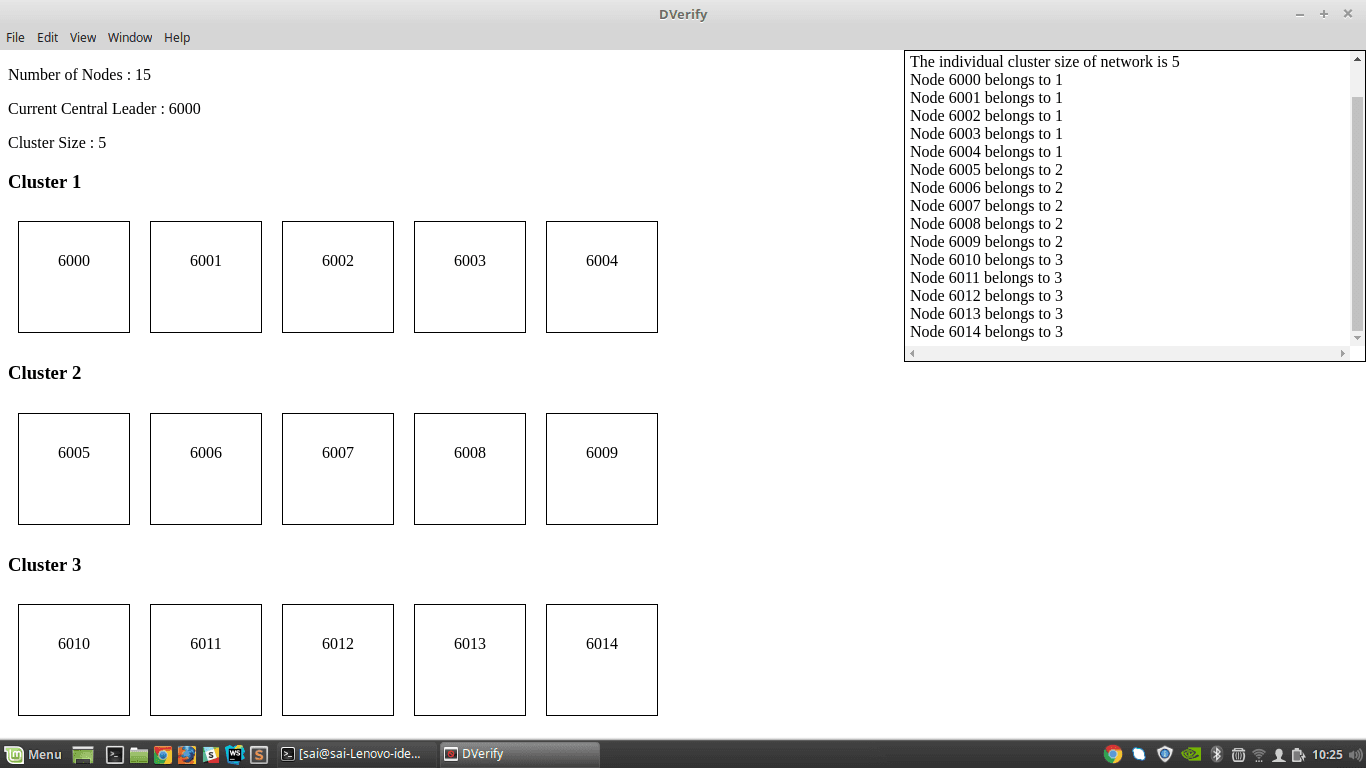
Task: Select node box 6001
Action: point(206,277)
